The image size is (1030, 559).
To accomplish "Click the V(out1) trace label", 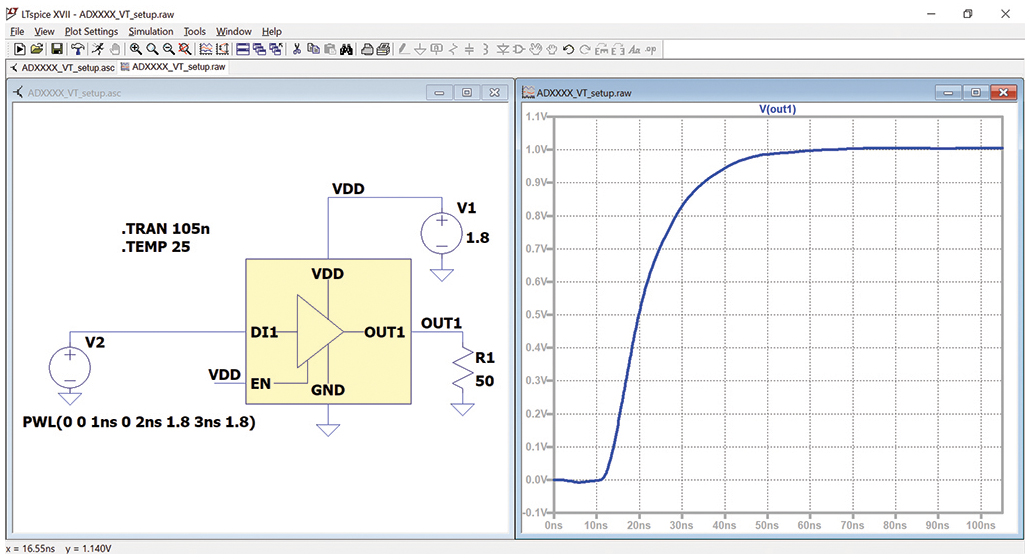I will pos(777,109).
